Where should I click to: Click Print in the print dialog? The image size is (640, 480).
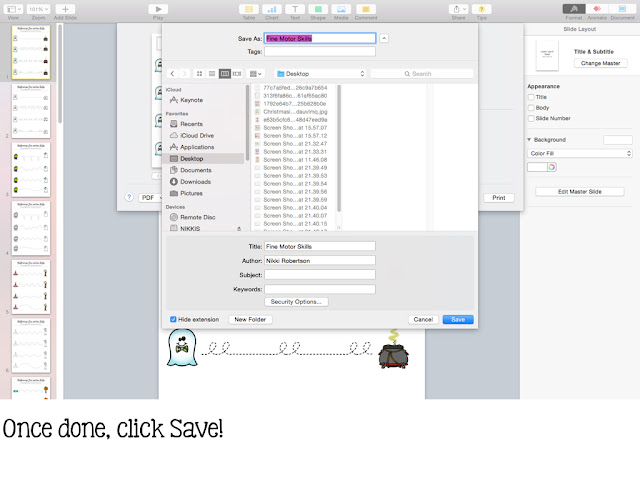pyautogui.click(x=498, y=198)
